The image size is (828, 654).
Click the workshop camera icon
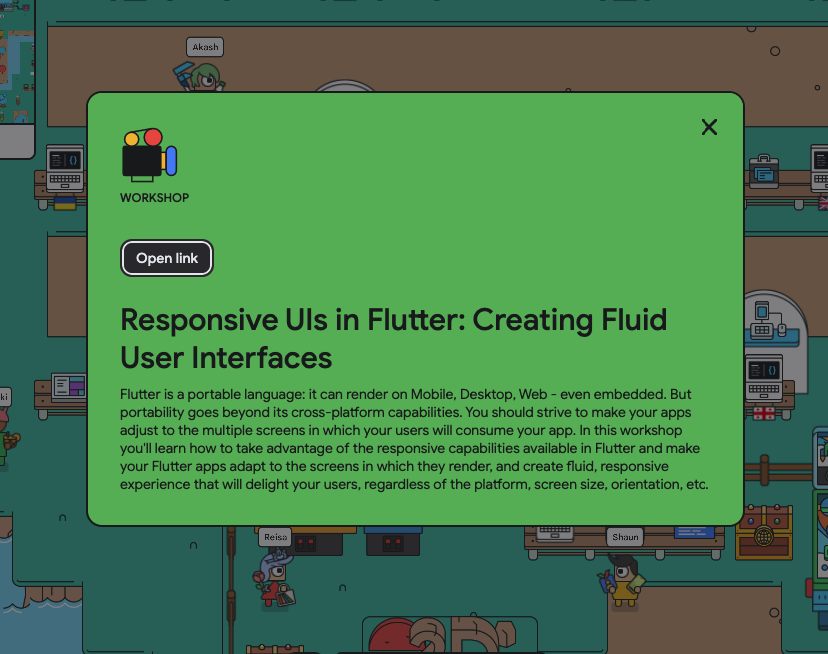(150, 155)
